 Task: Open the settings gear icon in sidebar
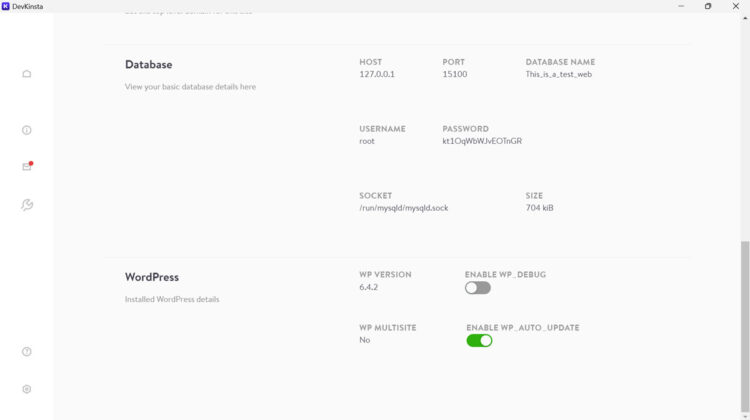click(x=27, y=389)
